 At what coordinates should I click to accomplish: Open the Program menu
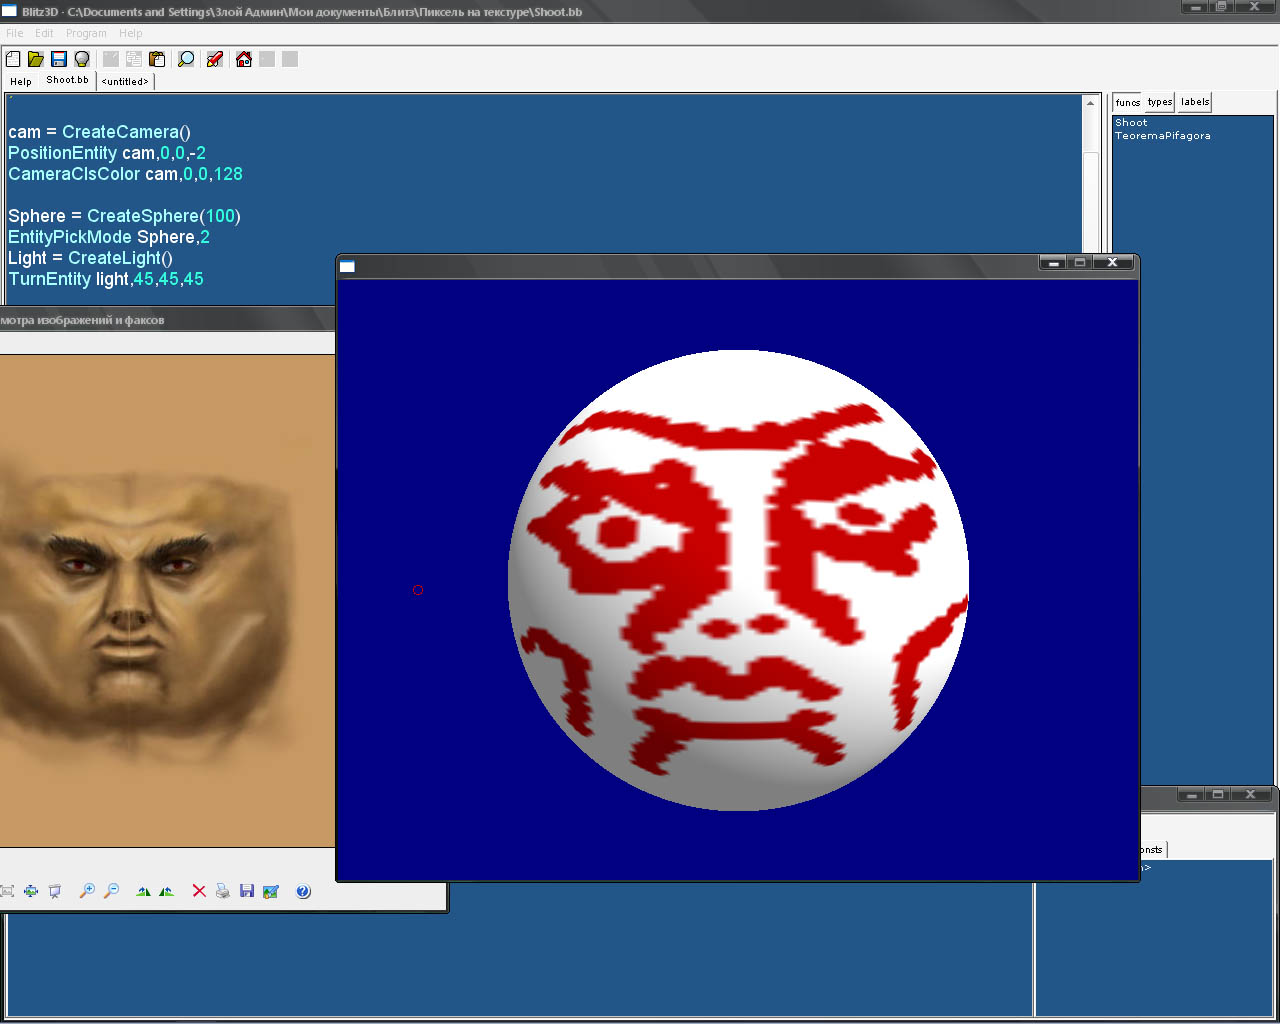coord(86,33)
